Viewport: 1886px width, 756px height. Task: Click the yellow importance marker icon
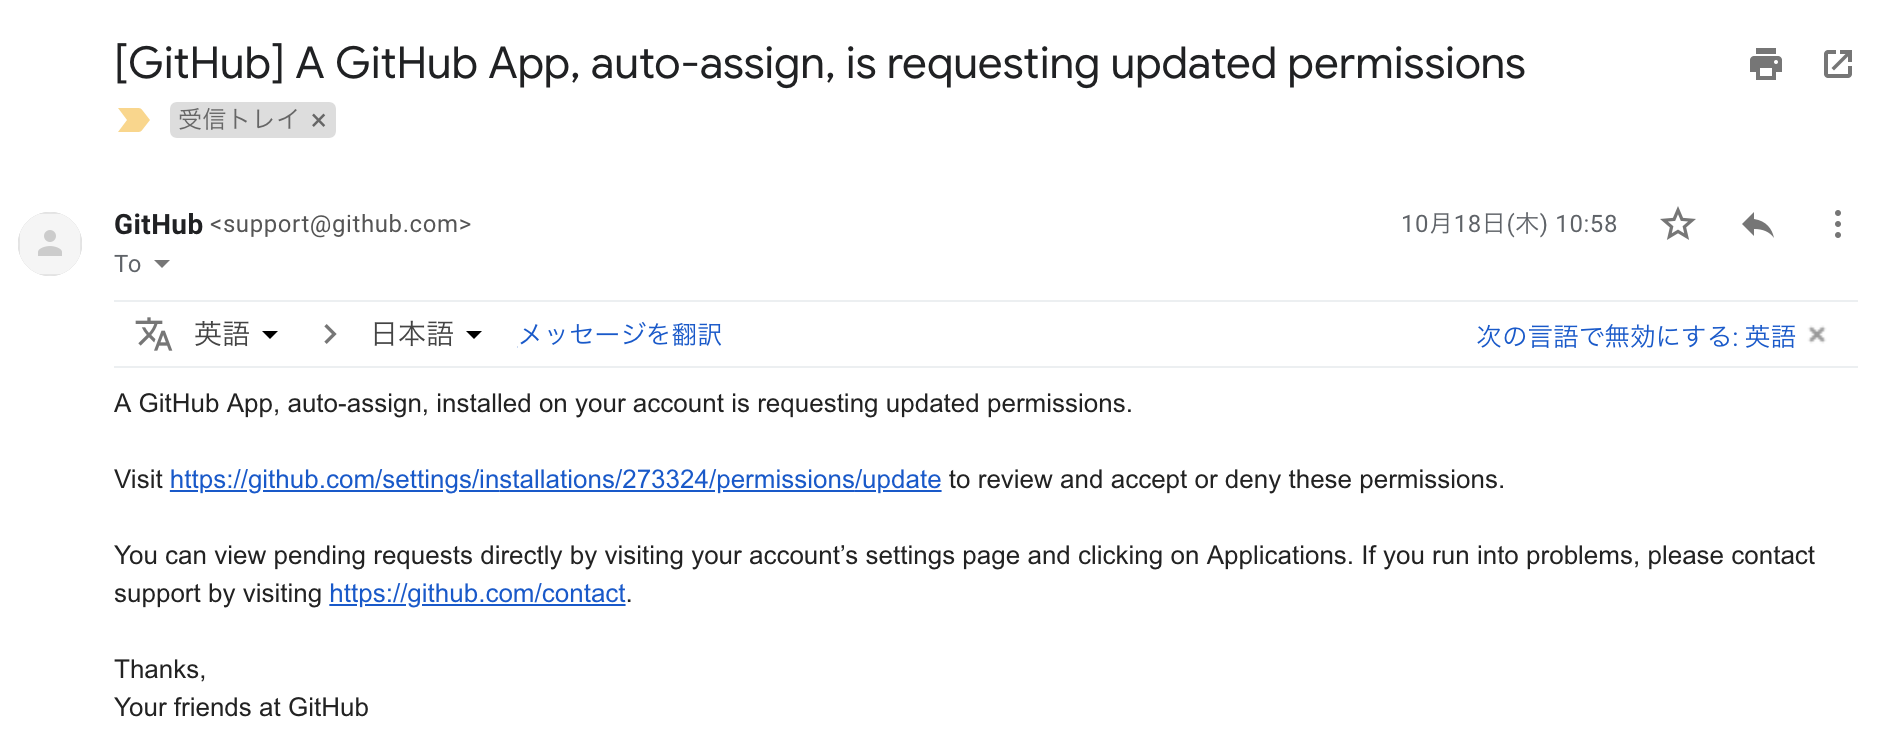pyautogui.click(x=133, y=120)
